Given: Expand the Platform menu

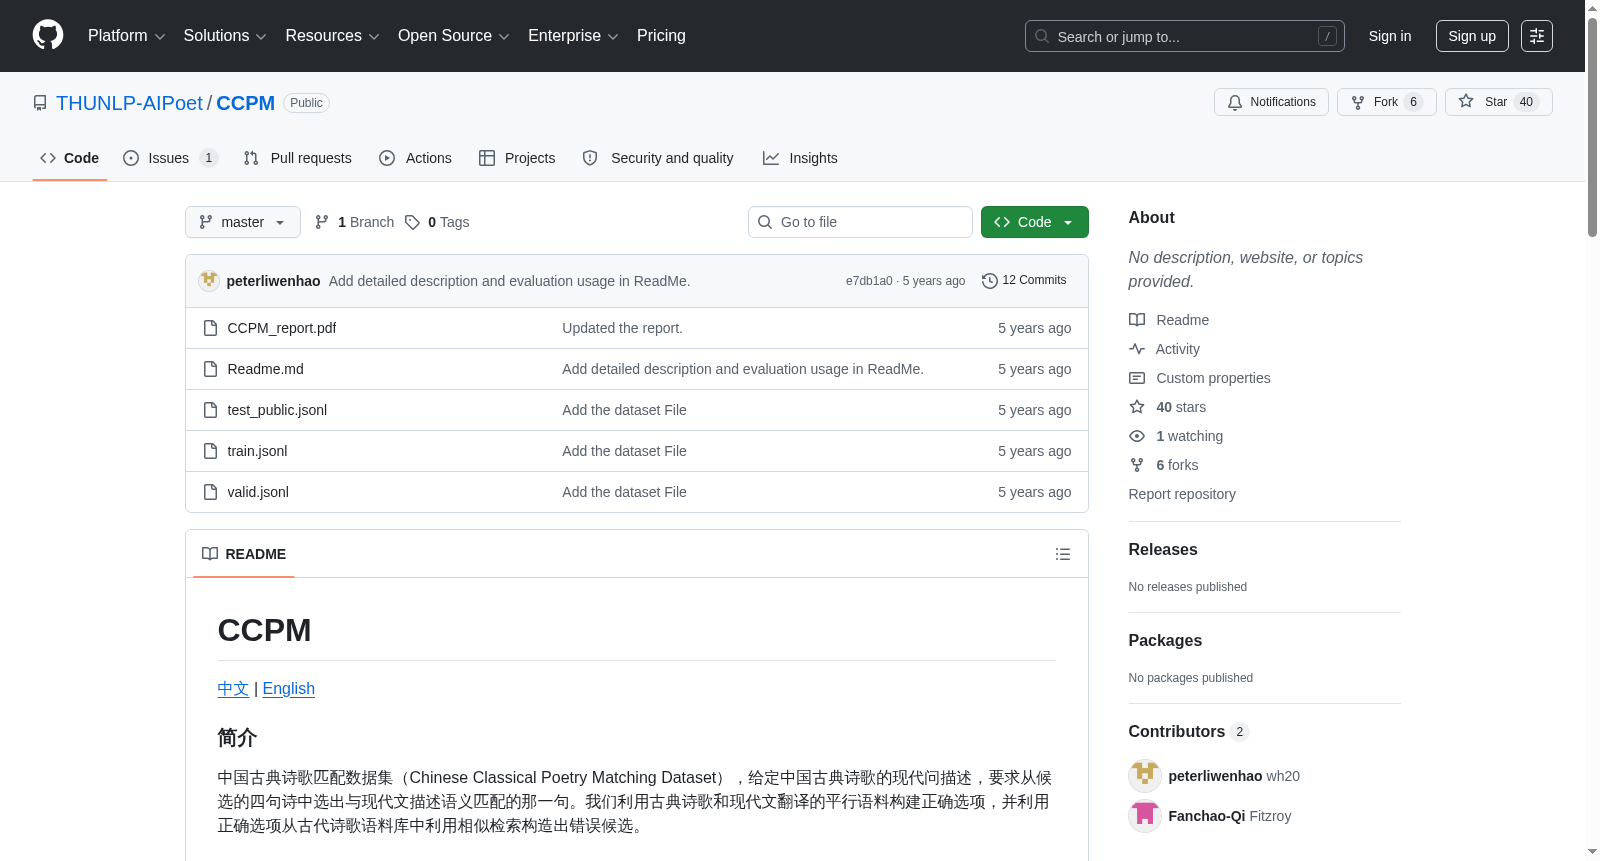Looking at the screenshot, I should click(127, 36).
